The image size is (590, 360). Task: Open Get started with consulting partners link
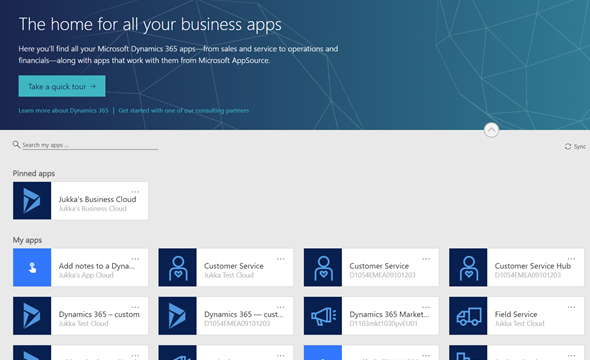pos(184,111)
